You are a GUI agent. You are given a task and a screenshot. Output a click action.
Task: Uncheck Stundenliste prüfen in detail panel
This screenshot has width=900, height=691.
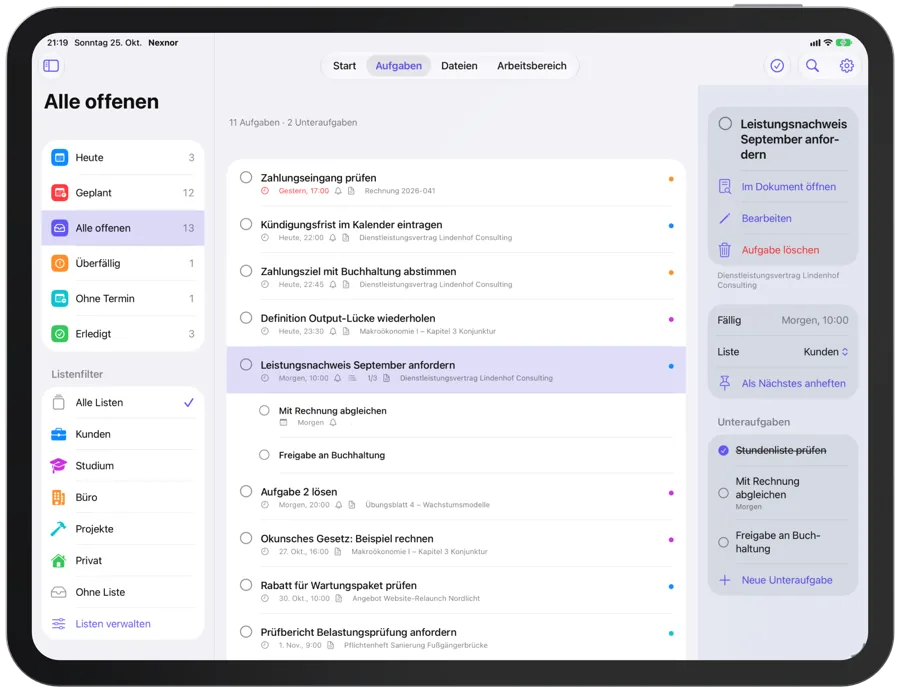[724, 451]
